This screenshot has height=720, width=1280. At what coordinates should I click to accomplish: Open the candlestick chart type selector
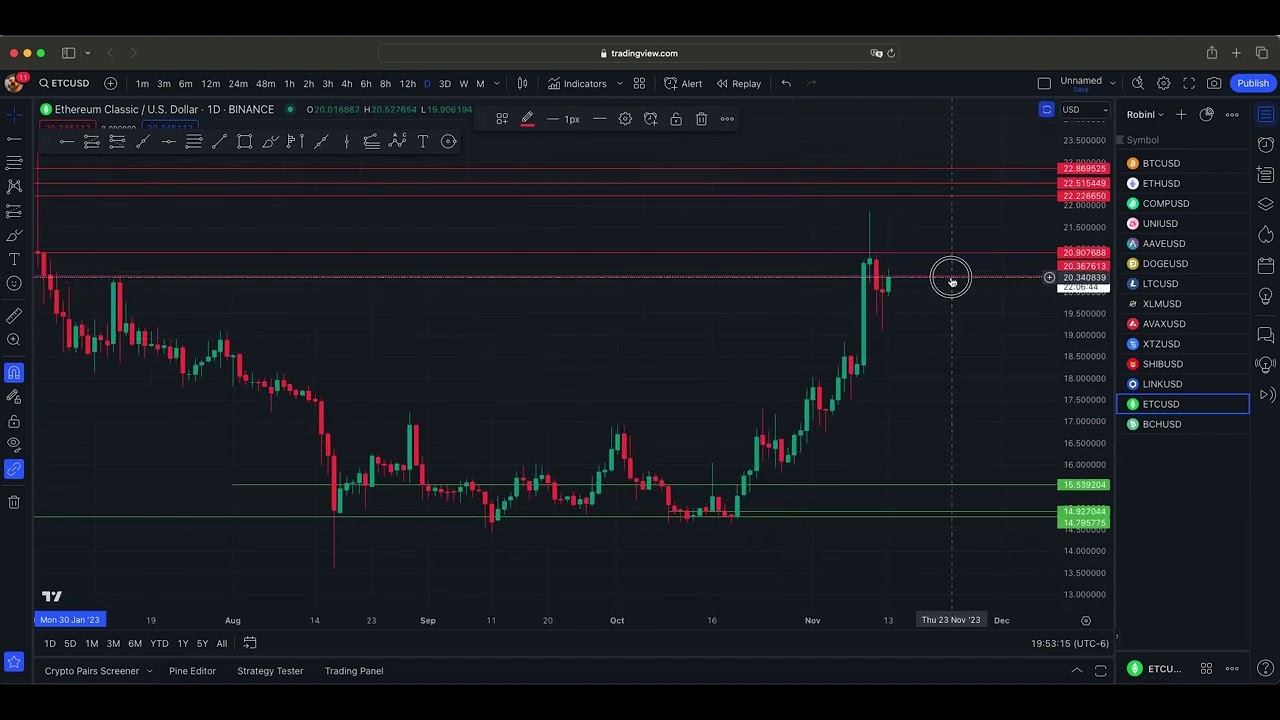[522, 83]
